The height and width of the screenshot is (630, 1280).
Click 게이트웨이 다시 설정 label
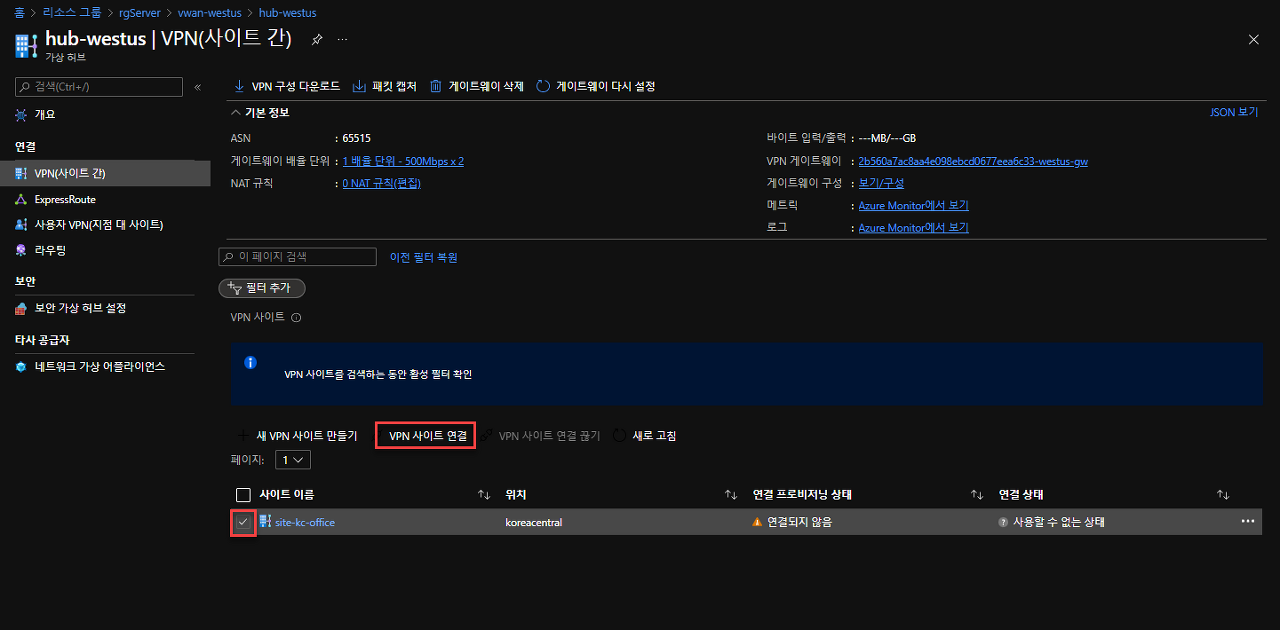coord(605,87)
